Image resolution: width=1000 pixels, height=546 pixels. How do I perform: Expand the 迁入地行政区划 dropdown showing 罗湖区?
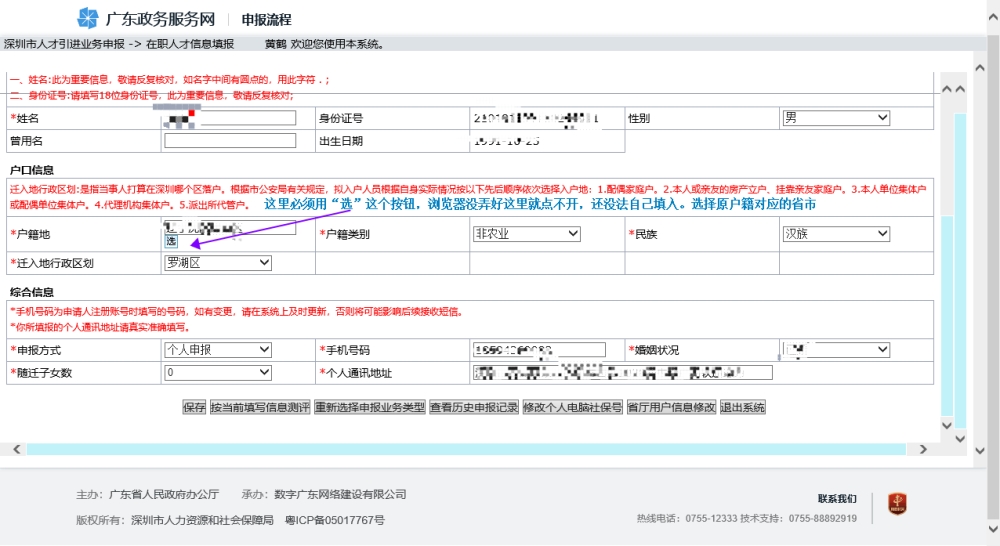(x=218, y=263)
